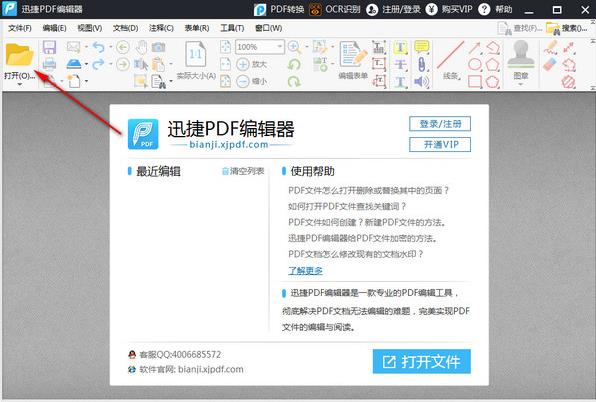The width and height of the screenshot is (596, 402).
Task: Select the underline text tool
Action: click(400, 81)
